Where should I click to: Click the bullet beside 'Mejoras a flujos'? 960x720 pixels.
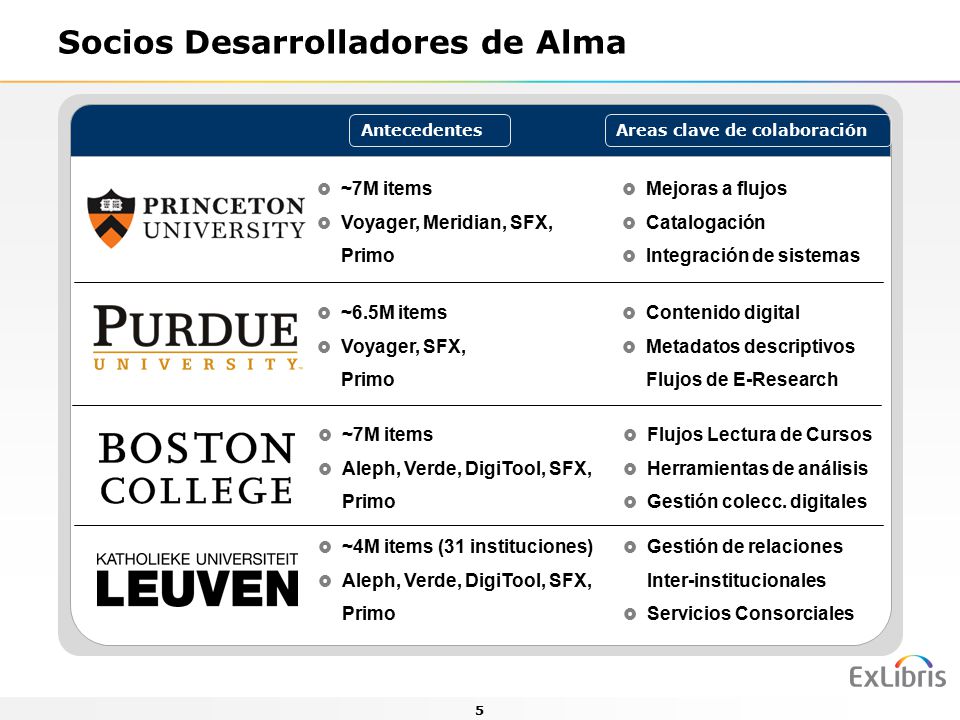point(629,189)
